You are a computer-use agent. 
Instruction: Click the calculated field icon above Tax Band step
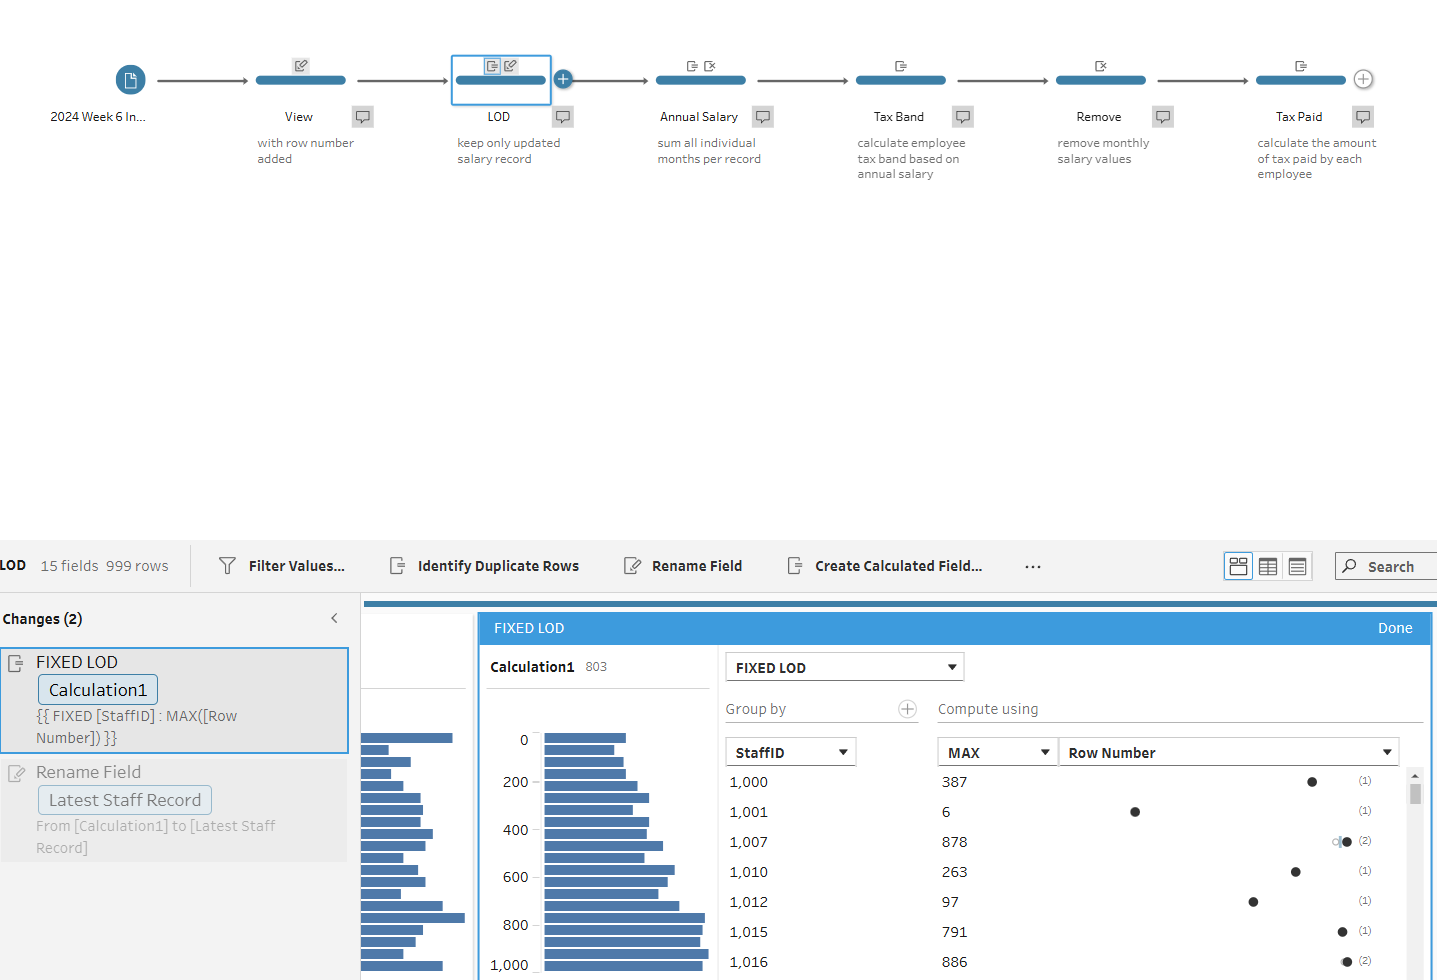901,66
